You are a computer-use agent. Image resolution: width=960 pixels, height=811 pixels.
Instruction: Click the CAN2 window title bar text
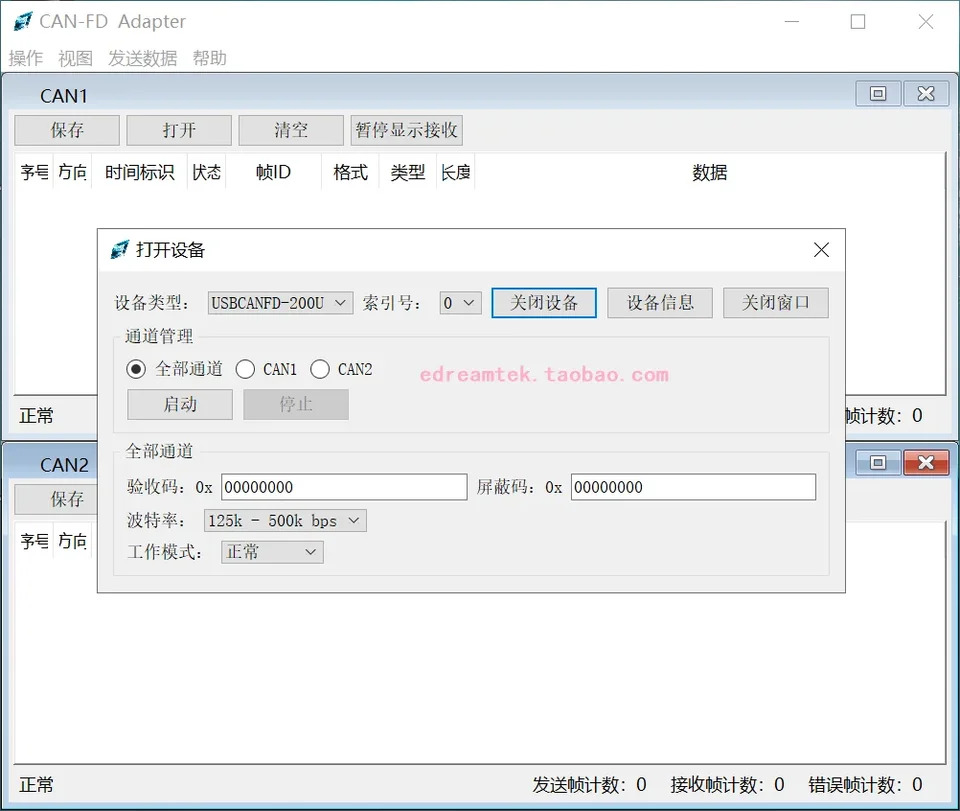pyautogui.click(x=64, y=465)
